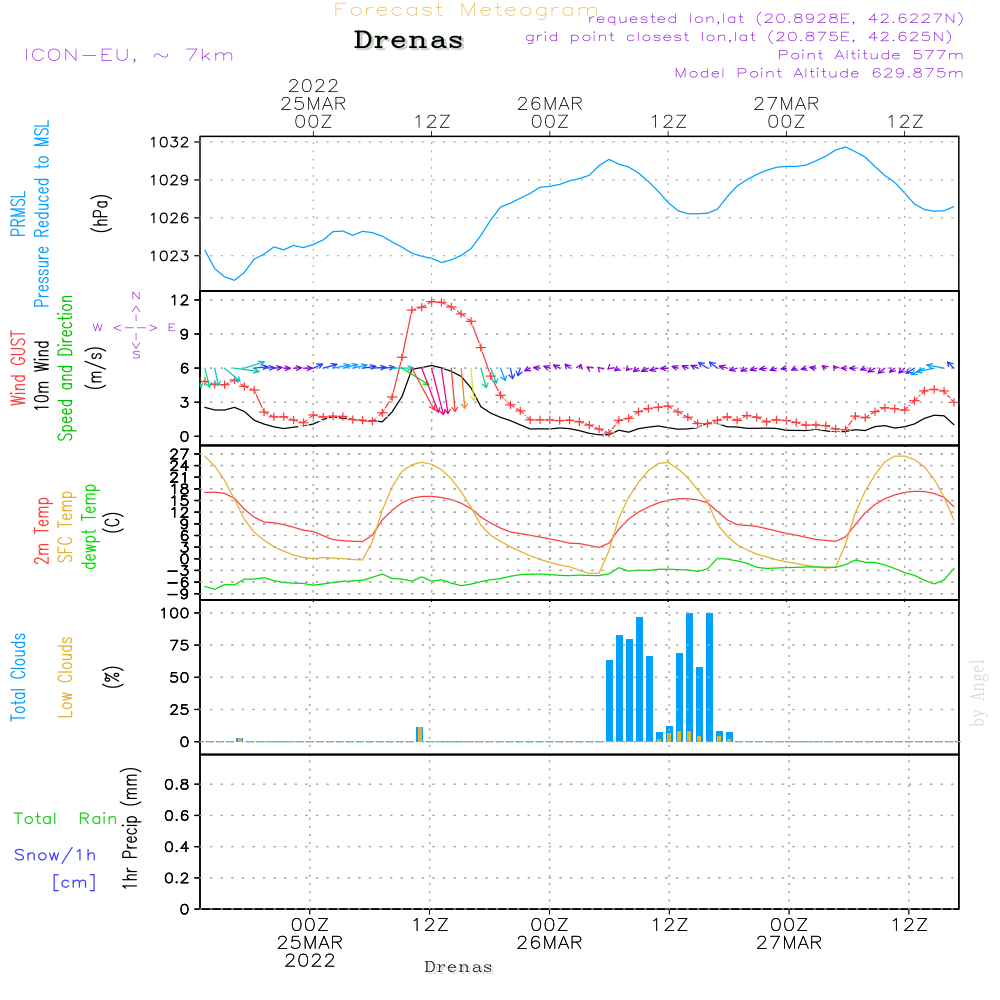1000x1000 pixels.
Task: Click the "Forecast Meteogram" heading
Action: [x=466, y=10]
